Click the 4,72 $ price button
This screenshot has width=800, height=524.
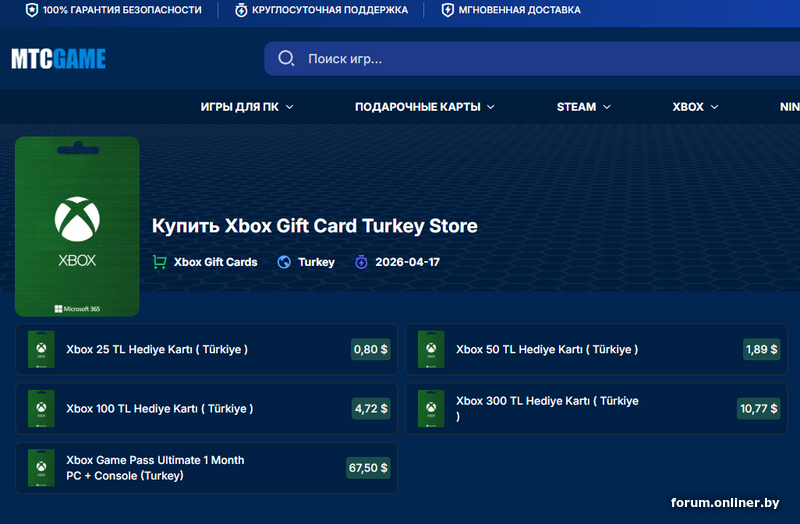(371, 409)
